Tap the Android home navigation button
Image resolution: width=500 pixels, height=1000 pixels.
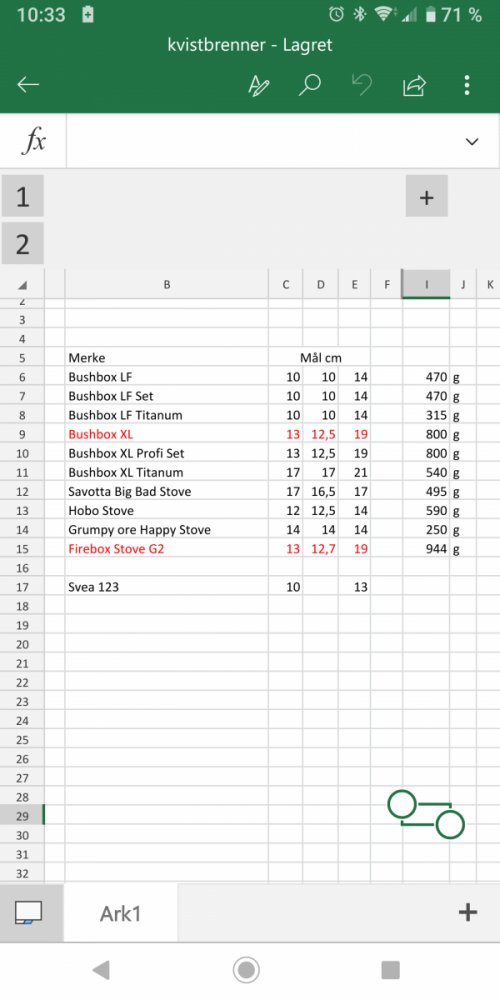pos(246,970)
